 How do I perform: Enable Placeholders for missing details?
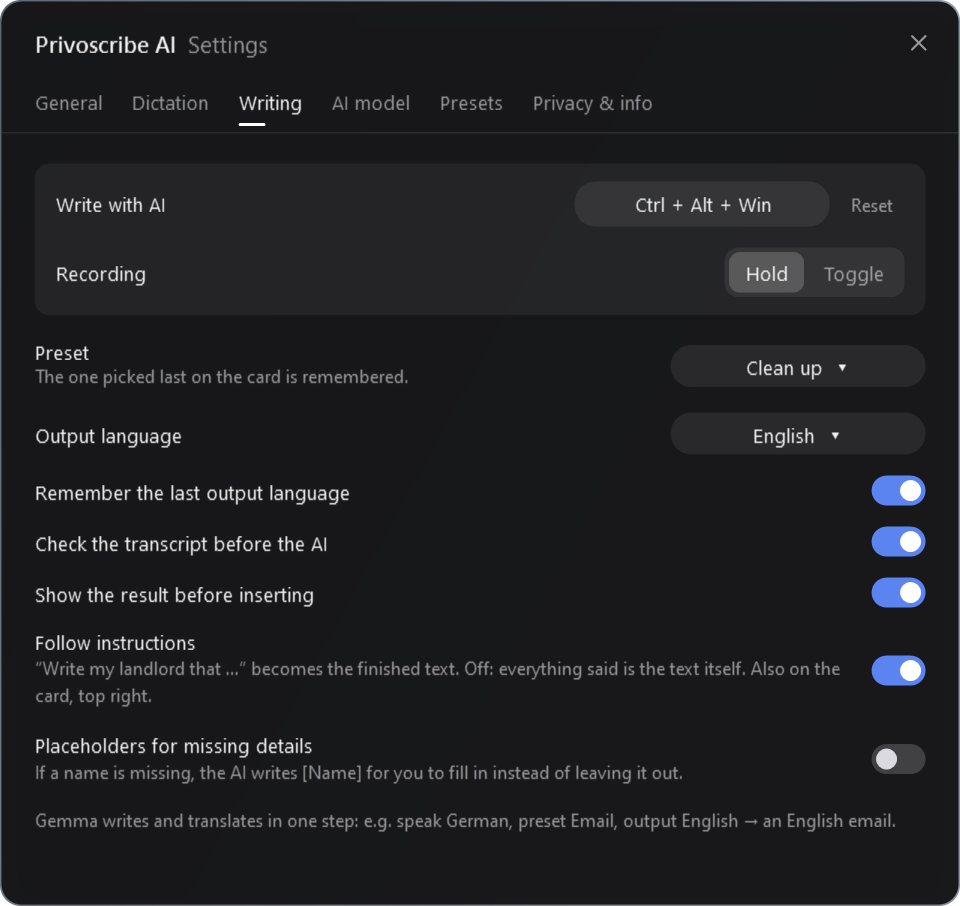tap(898, 759)
